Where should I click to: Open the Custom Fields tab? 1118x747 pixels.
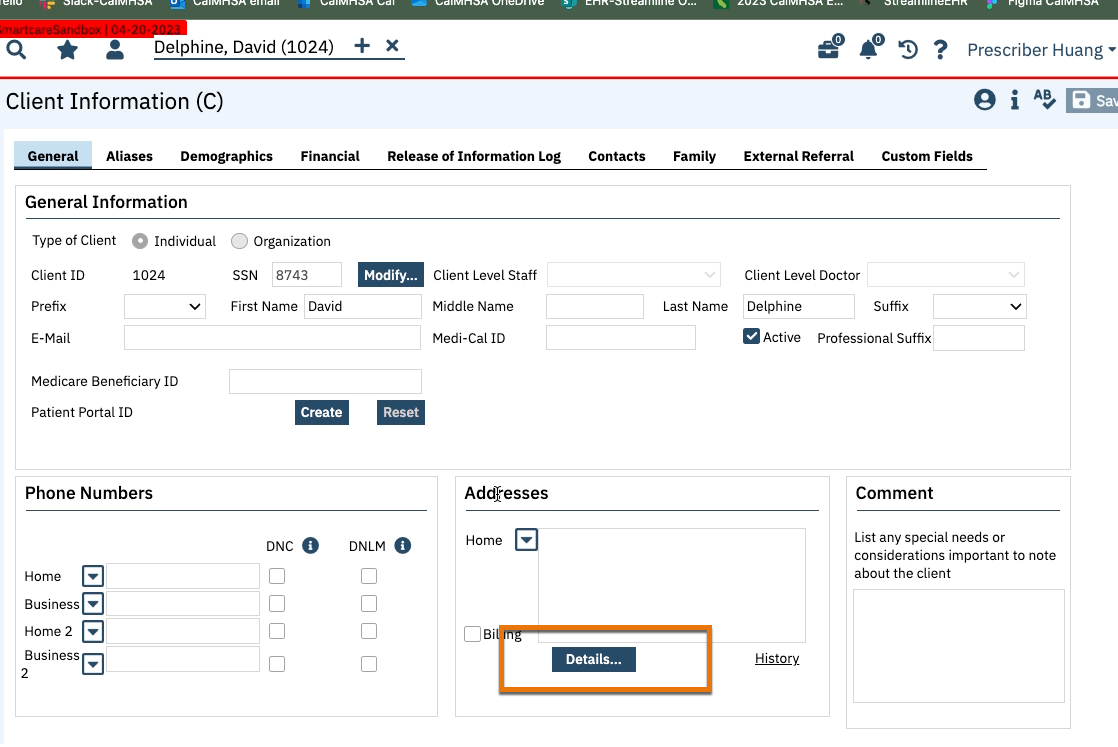[x=926, y=156]
